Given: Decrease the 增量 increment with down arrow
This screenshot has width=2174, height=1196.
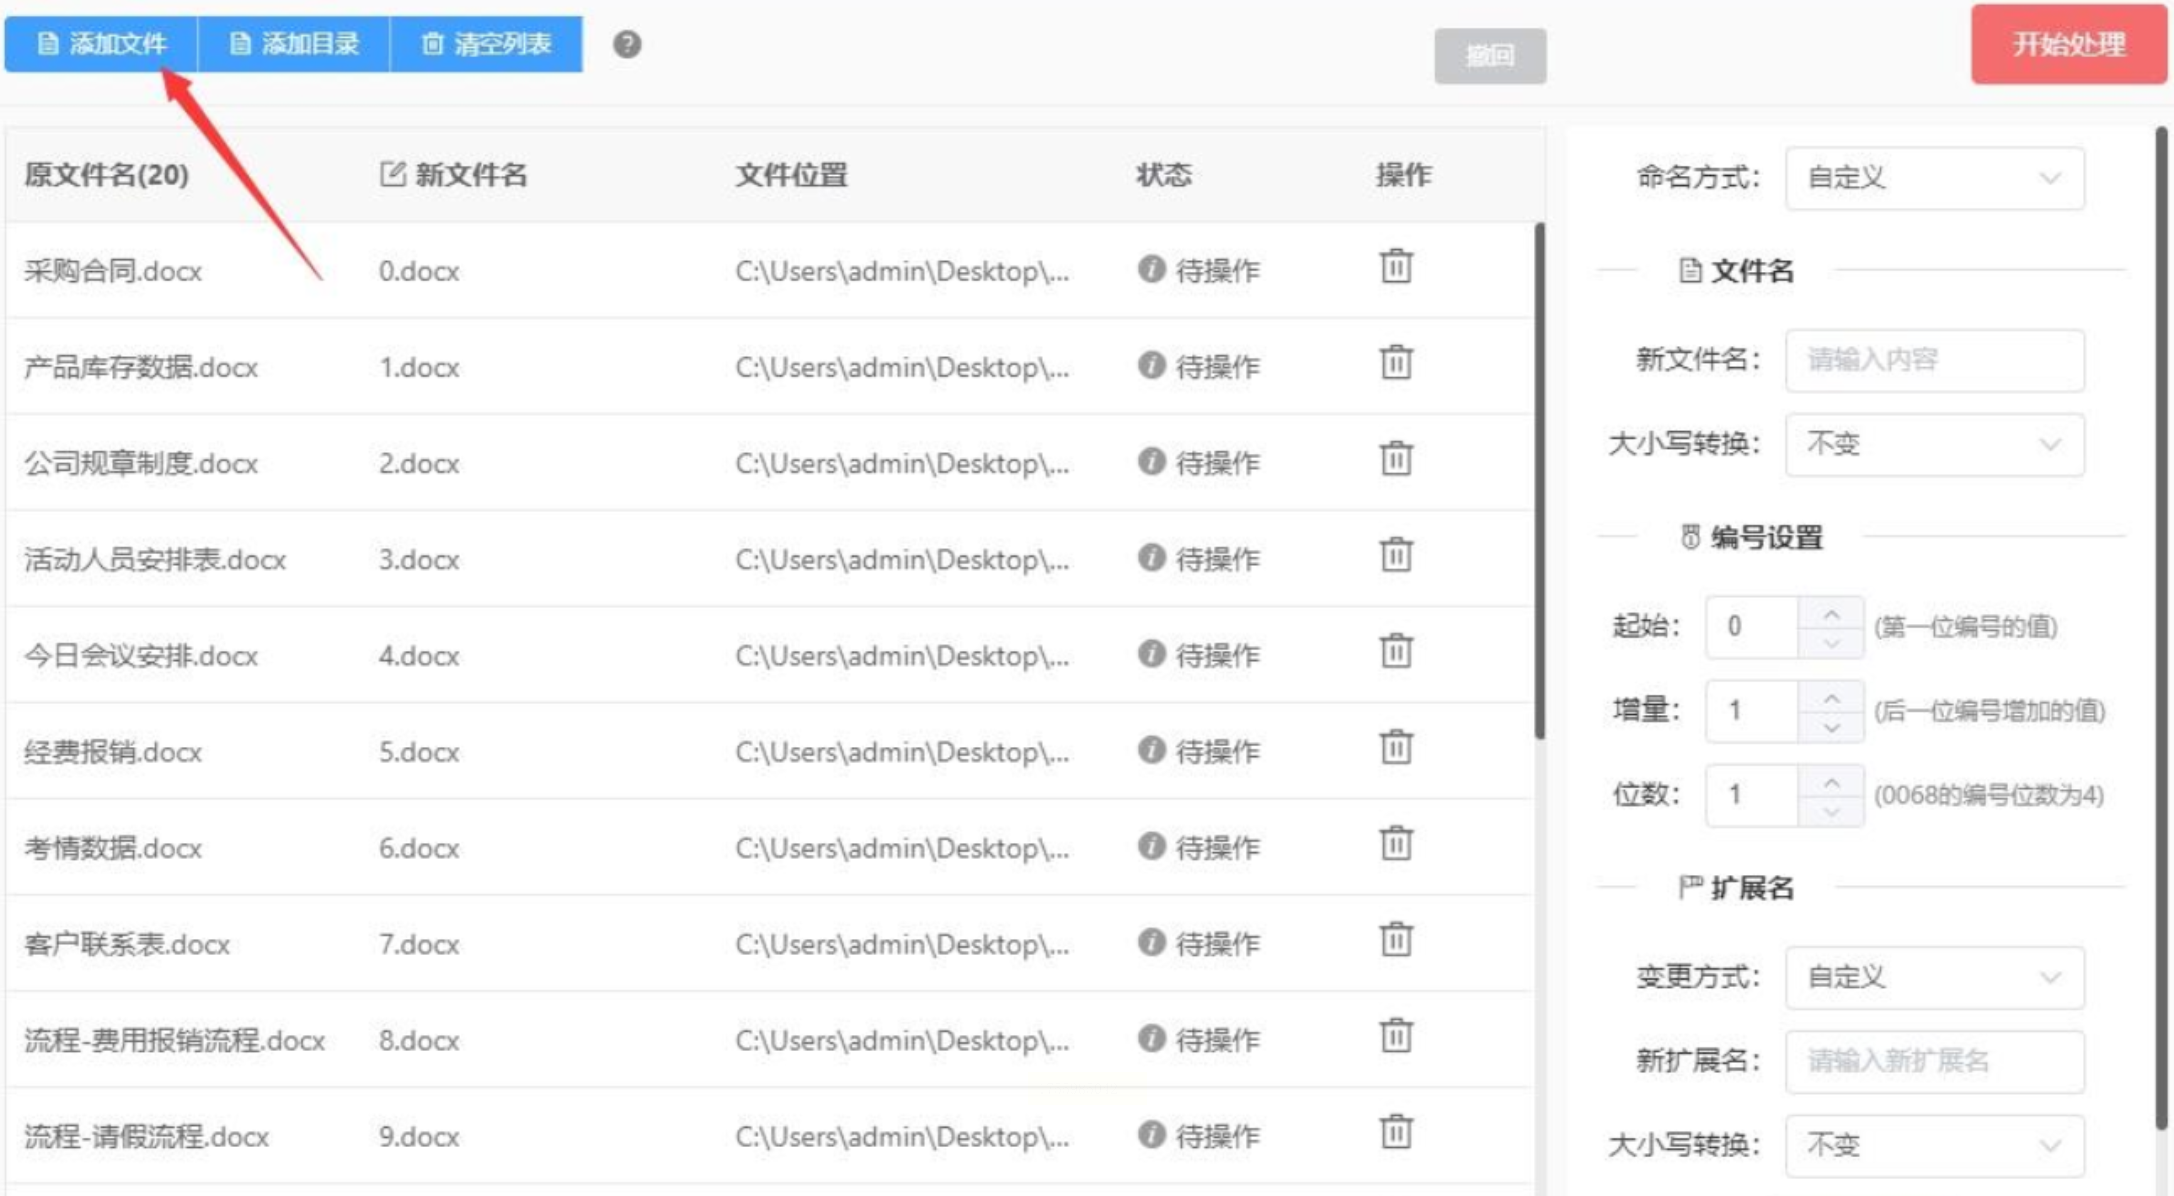Looking at the screenshot, I should 1831,727.
